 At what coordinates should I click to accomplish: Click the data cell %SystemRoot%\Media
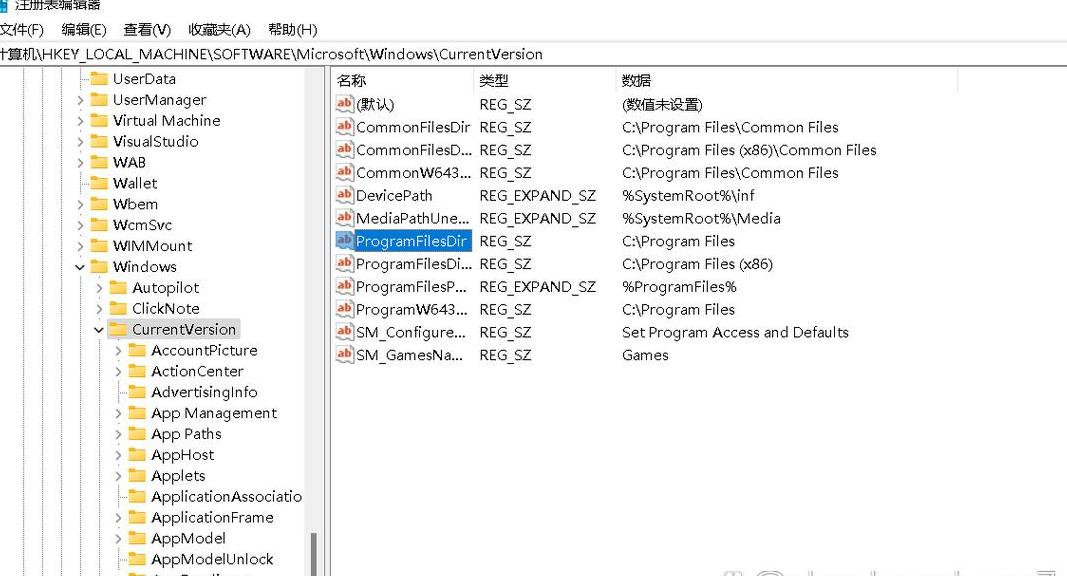tap(701, 219)
